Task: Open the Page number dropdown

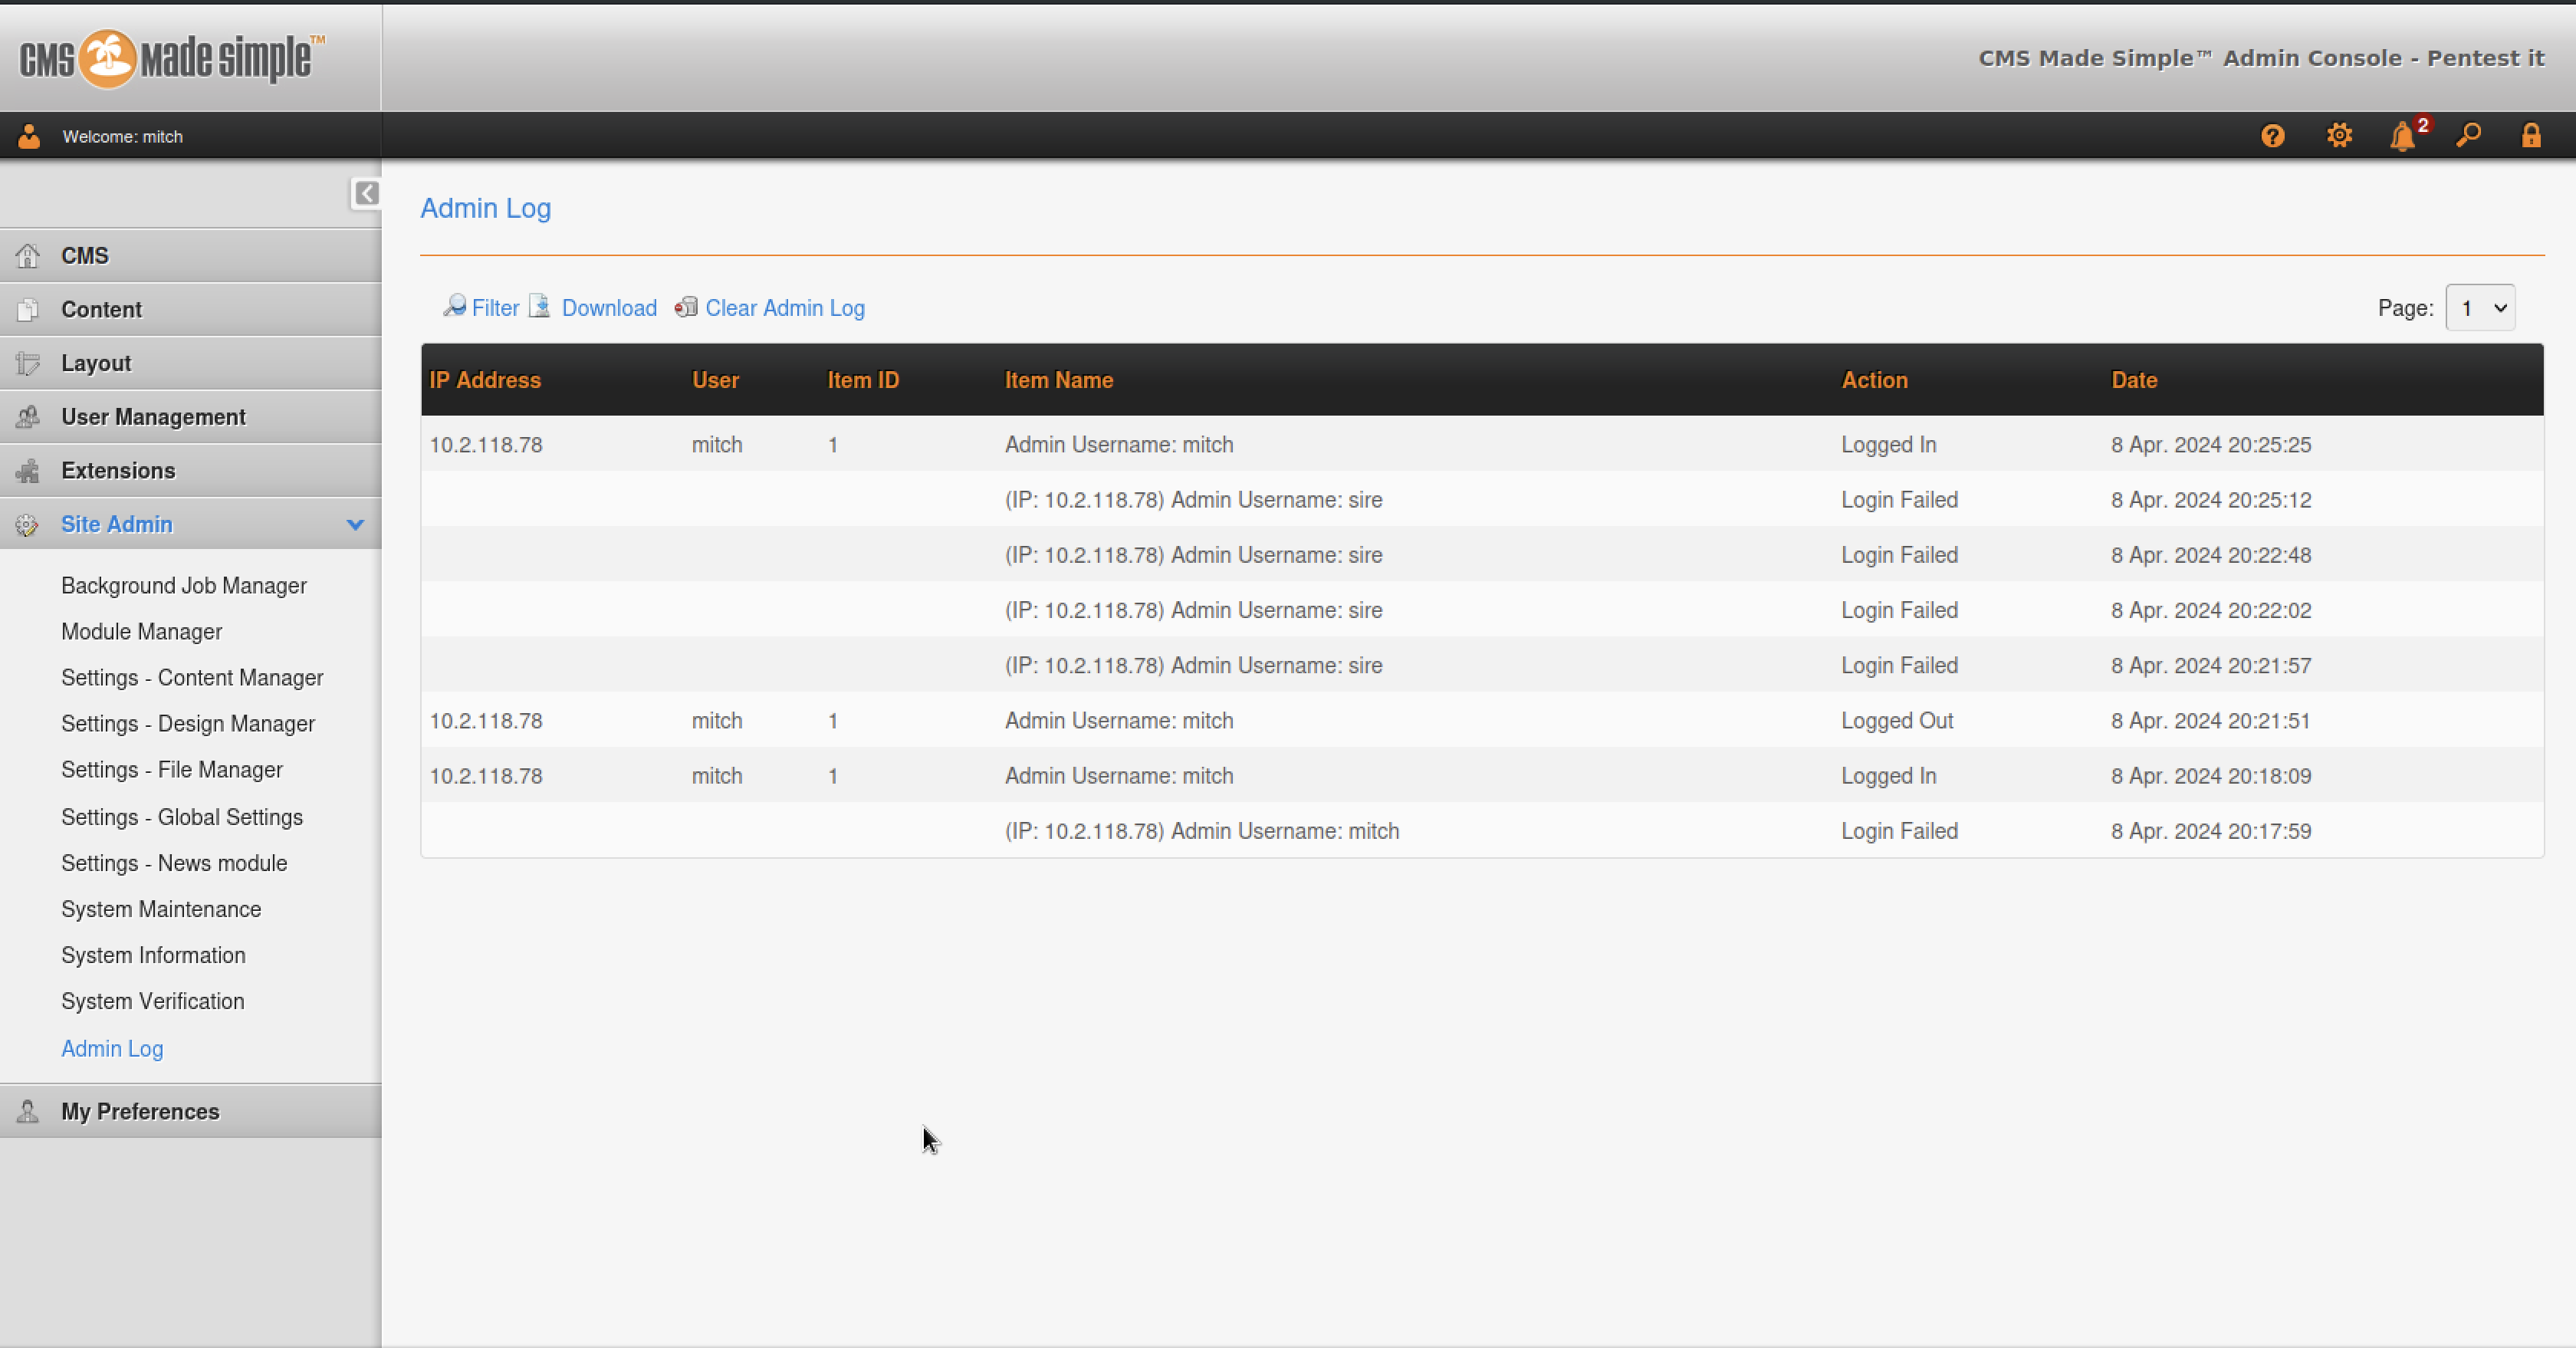Action: [x=2480, y=308]
